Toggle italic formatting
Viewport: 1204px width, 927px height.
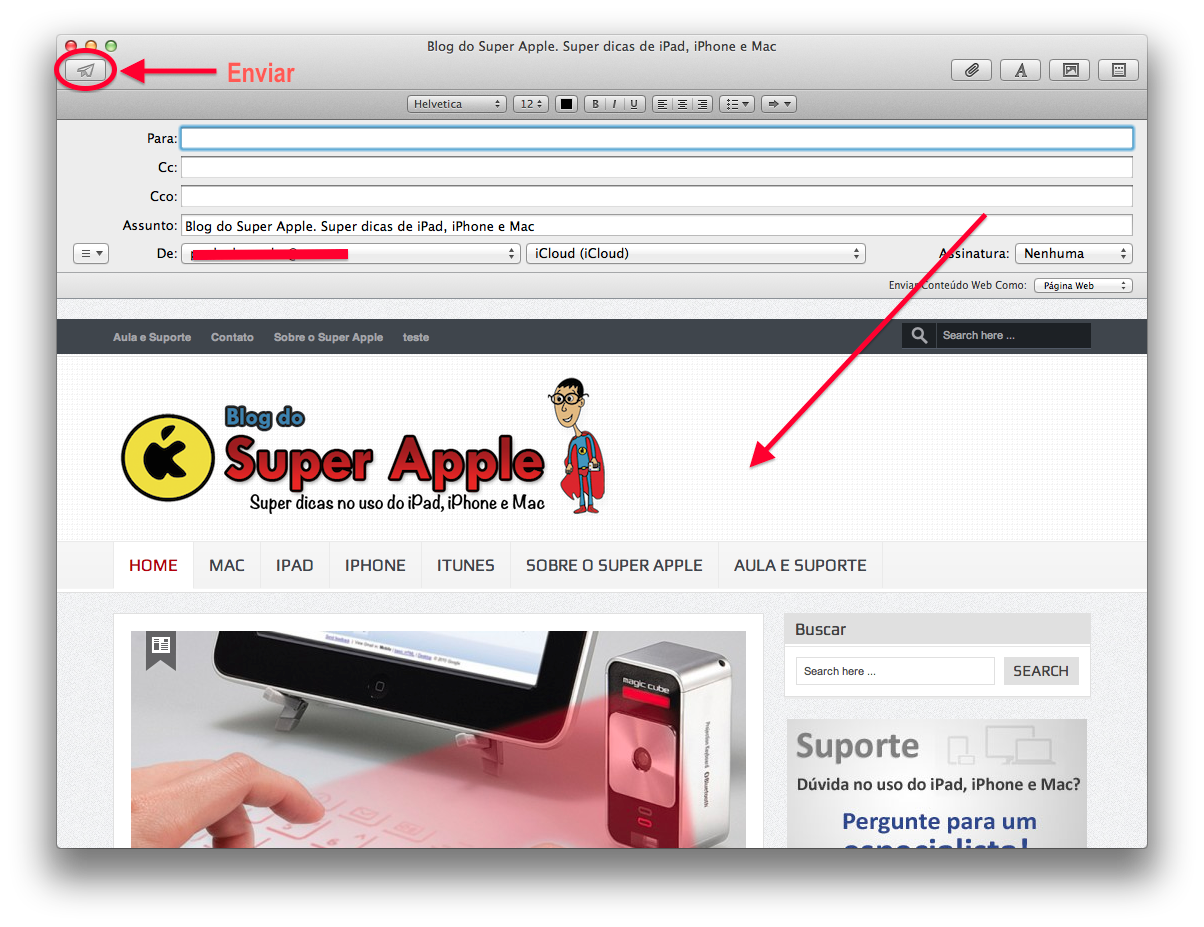[x=614, y=104]
